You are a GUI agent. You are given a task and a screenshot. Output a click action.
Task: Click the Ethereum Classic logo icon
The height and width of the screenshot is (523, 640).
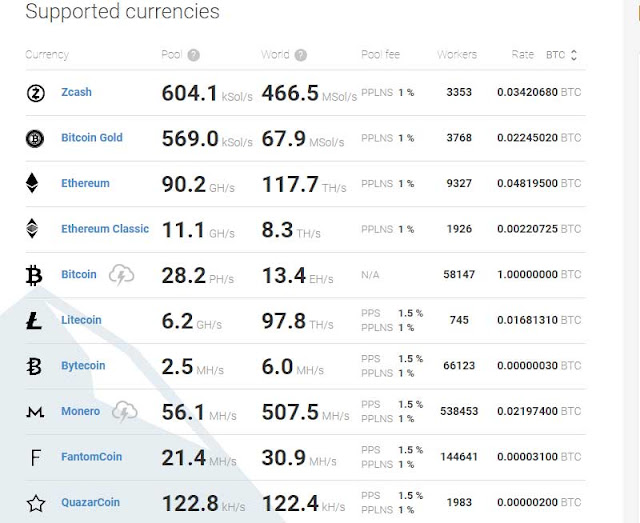click(x=32, y=228)
